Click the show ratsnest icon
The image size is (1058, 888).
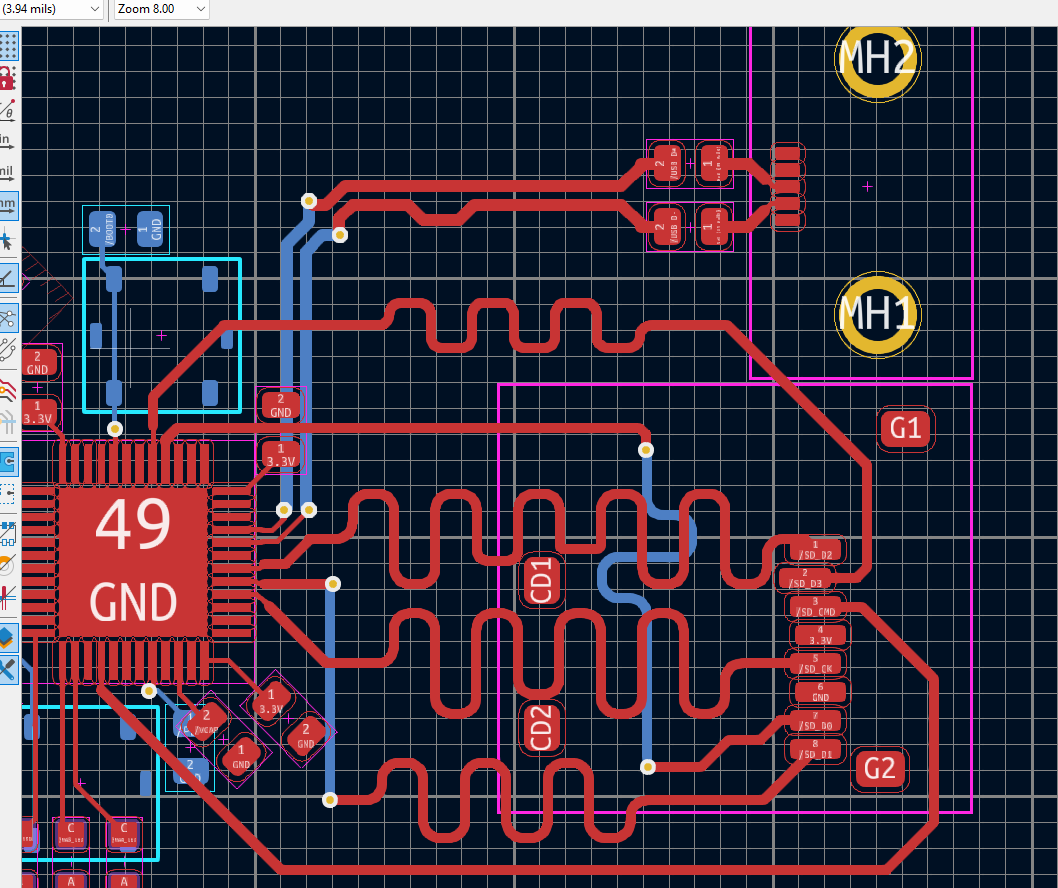(x=10, y=318)
